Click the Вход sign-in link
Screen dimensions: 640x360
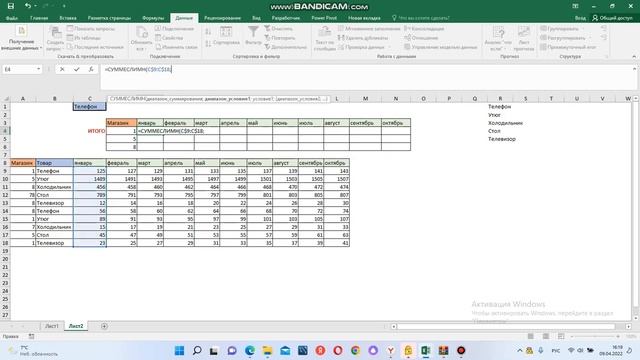click(580, 18)
